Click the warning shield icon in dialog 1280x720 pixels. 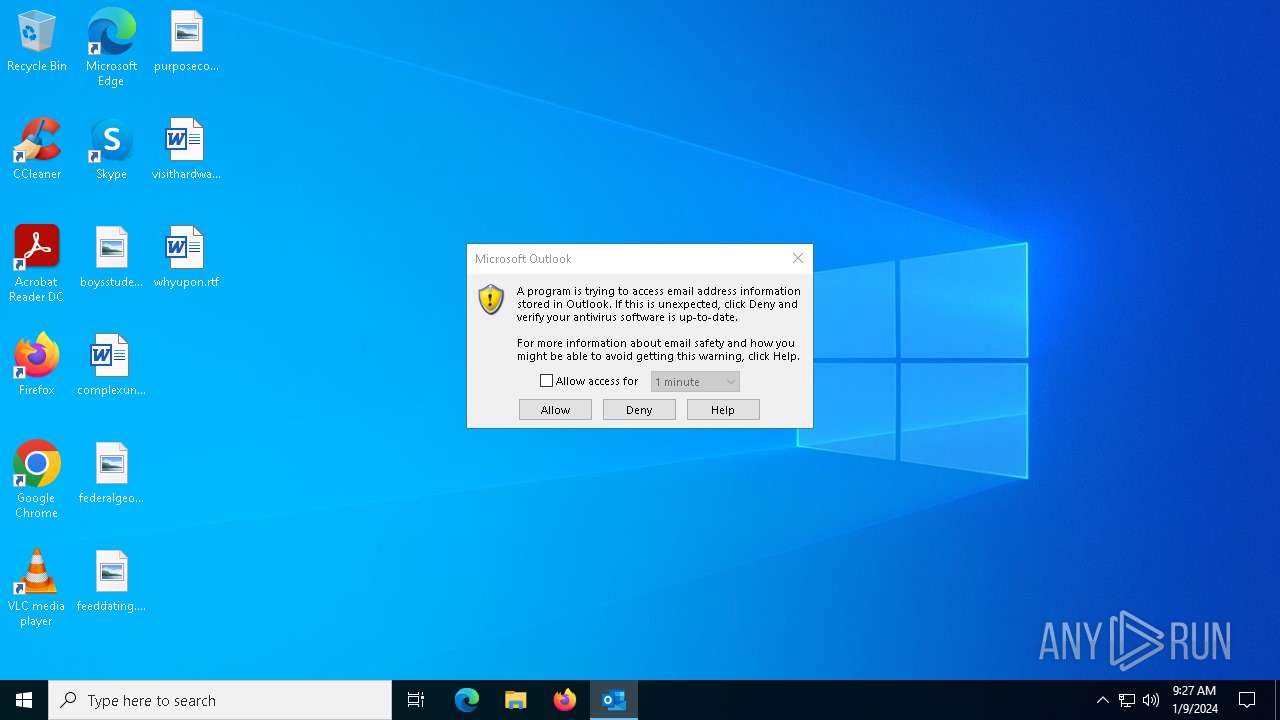[491, 299]
